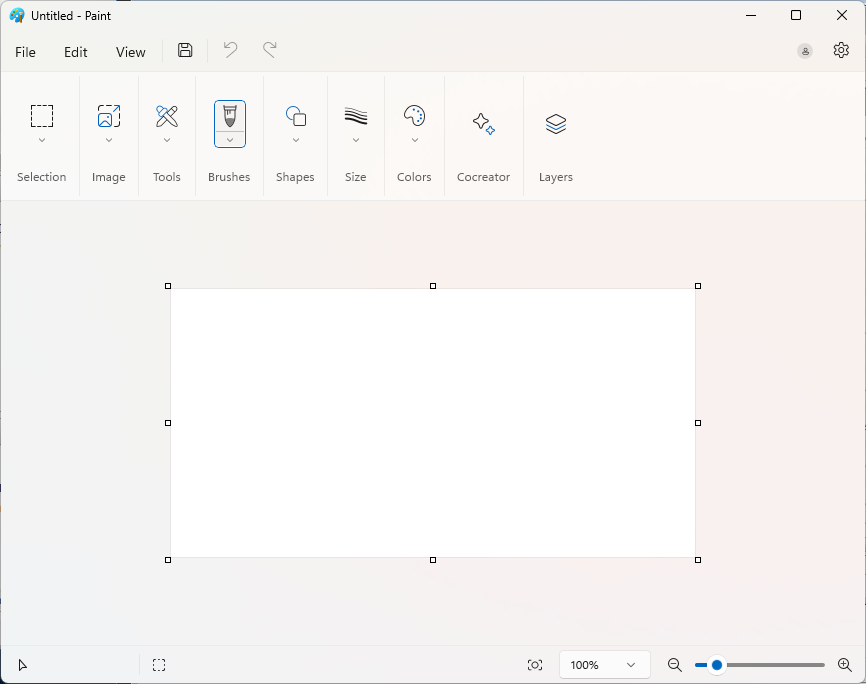The width and height of the screenshot is (866, 684).
Task: Open the View menu
Action: click(x=130, y=52)
